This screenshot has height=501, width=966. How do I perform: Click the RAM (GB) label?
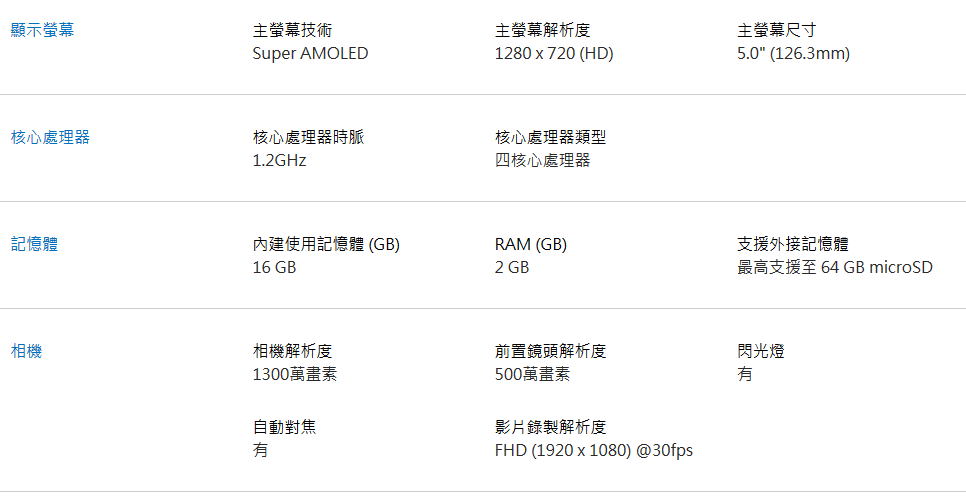[531, 245]
